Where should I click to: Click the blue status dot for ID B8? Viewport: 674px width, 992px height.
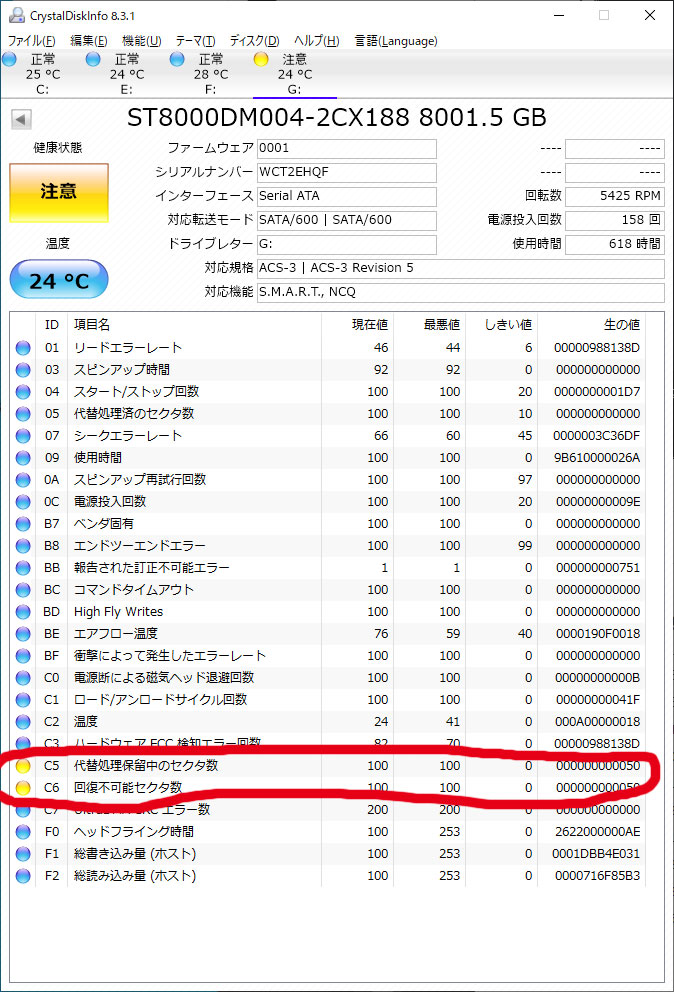[x=23, y=546]
